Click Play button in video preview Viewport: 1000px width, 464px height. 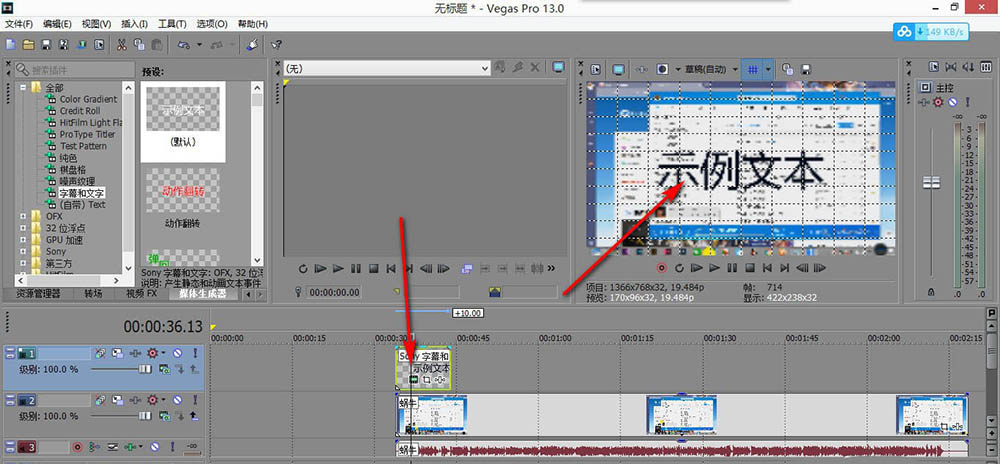coord(715,268)
